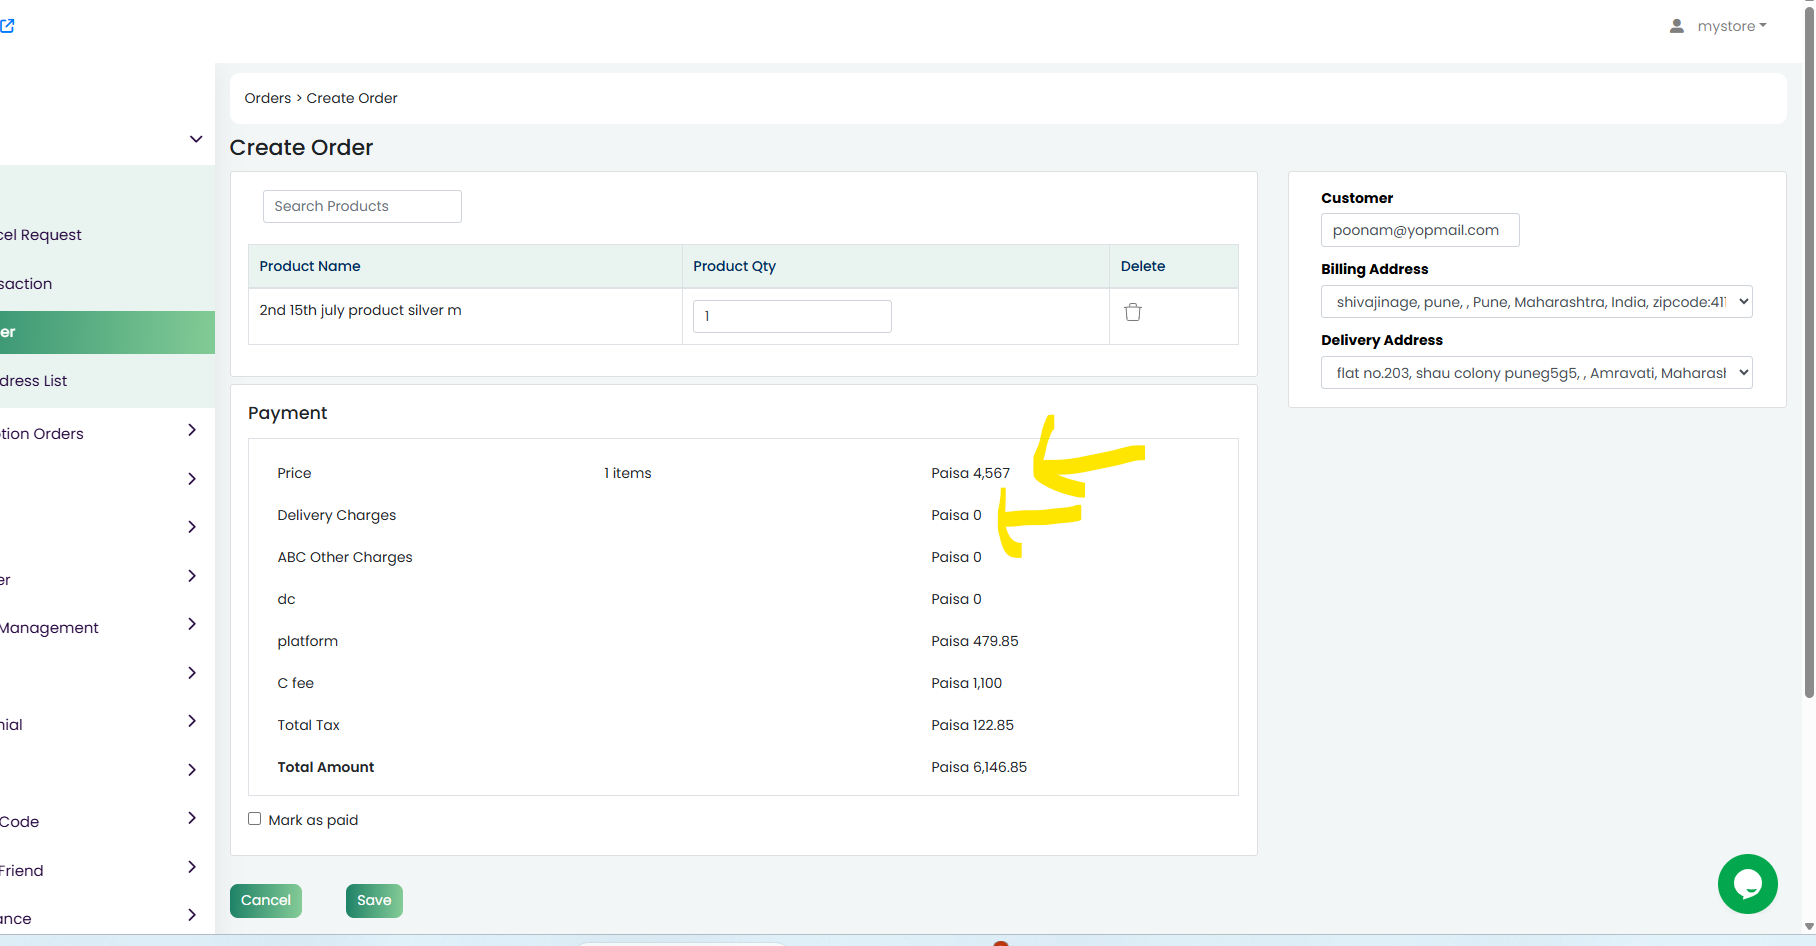
Task: Click the Price 'Paisa 4,567' value
Action: tap(970, 473)
